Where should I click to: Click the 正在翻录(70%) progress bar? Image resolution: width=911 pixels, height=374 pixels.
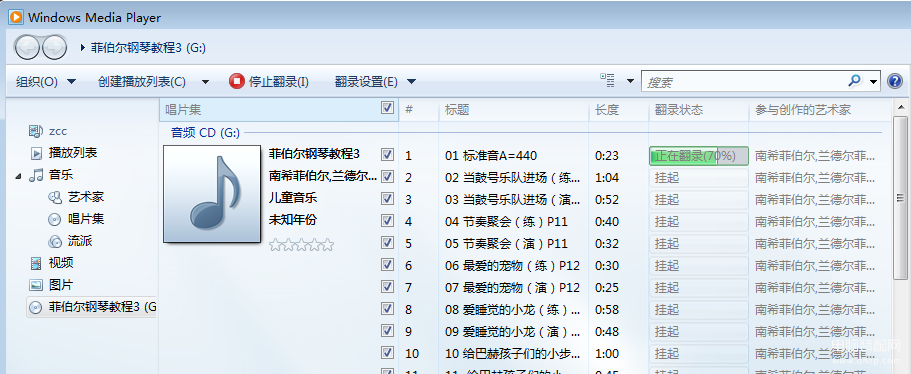click(698, 156)
